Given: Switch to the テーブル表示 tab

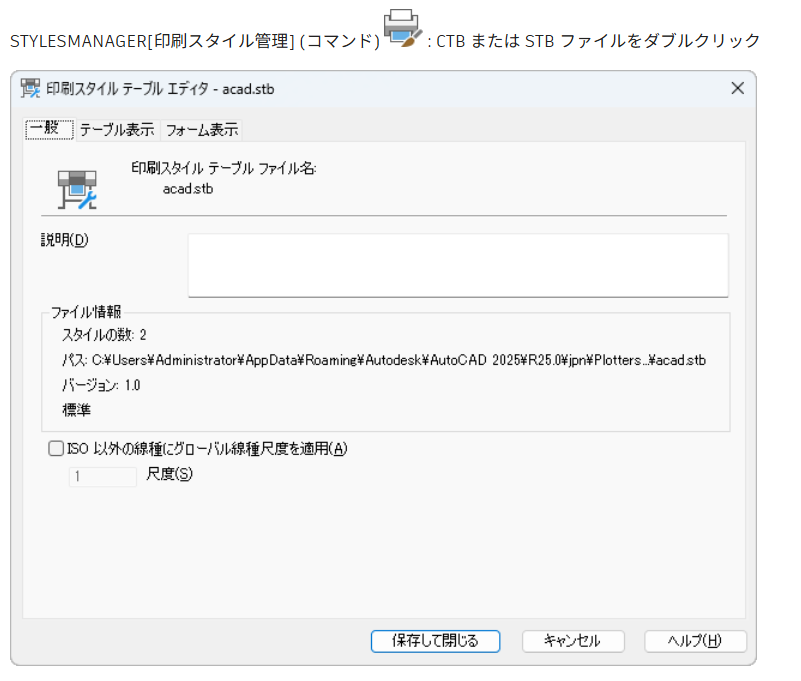Looking at the screenshot, I should [x=117, y=130].
